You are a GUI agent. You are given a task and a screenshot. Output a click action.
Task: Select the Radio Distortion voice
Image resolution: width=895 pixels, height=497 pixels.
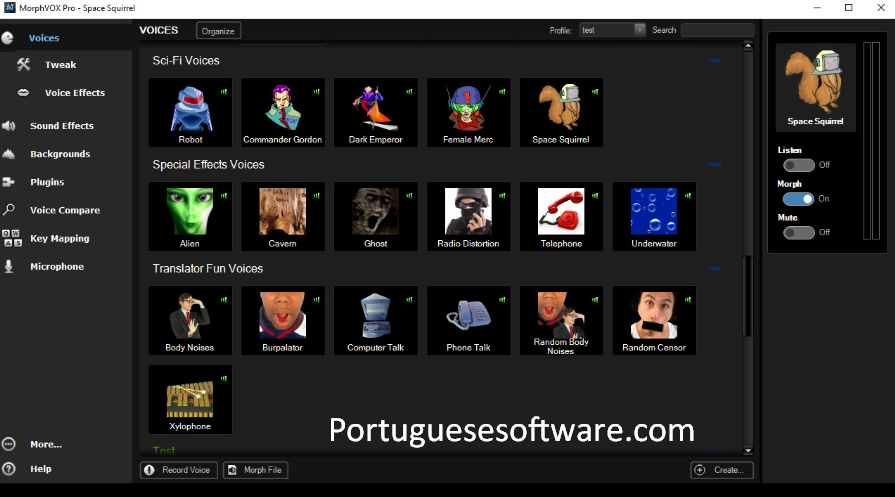click(x=468, y=216)
